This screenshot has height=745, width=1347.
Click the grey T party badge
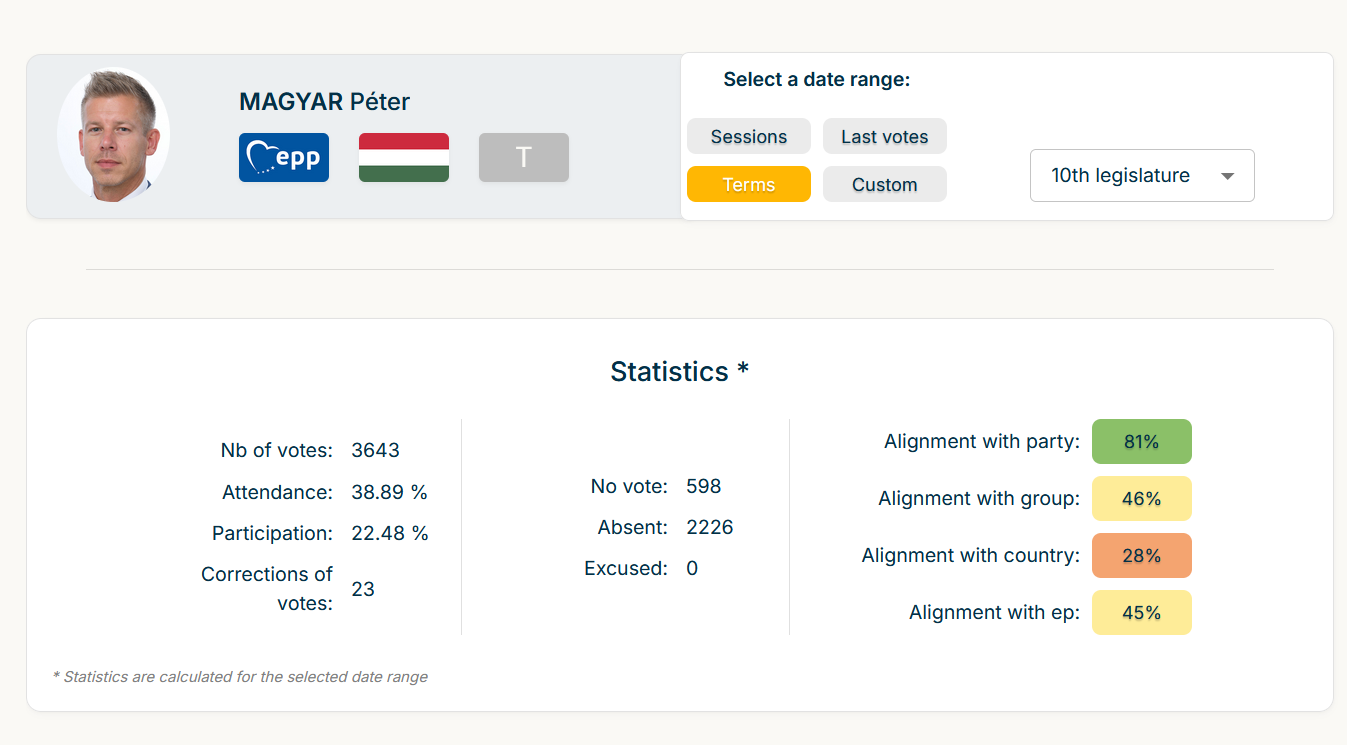pos(524,158)
